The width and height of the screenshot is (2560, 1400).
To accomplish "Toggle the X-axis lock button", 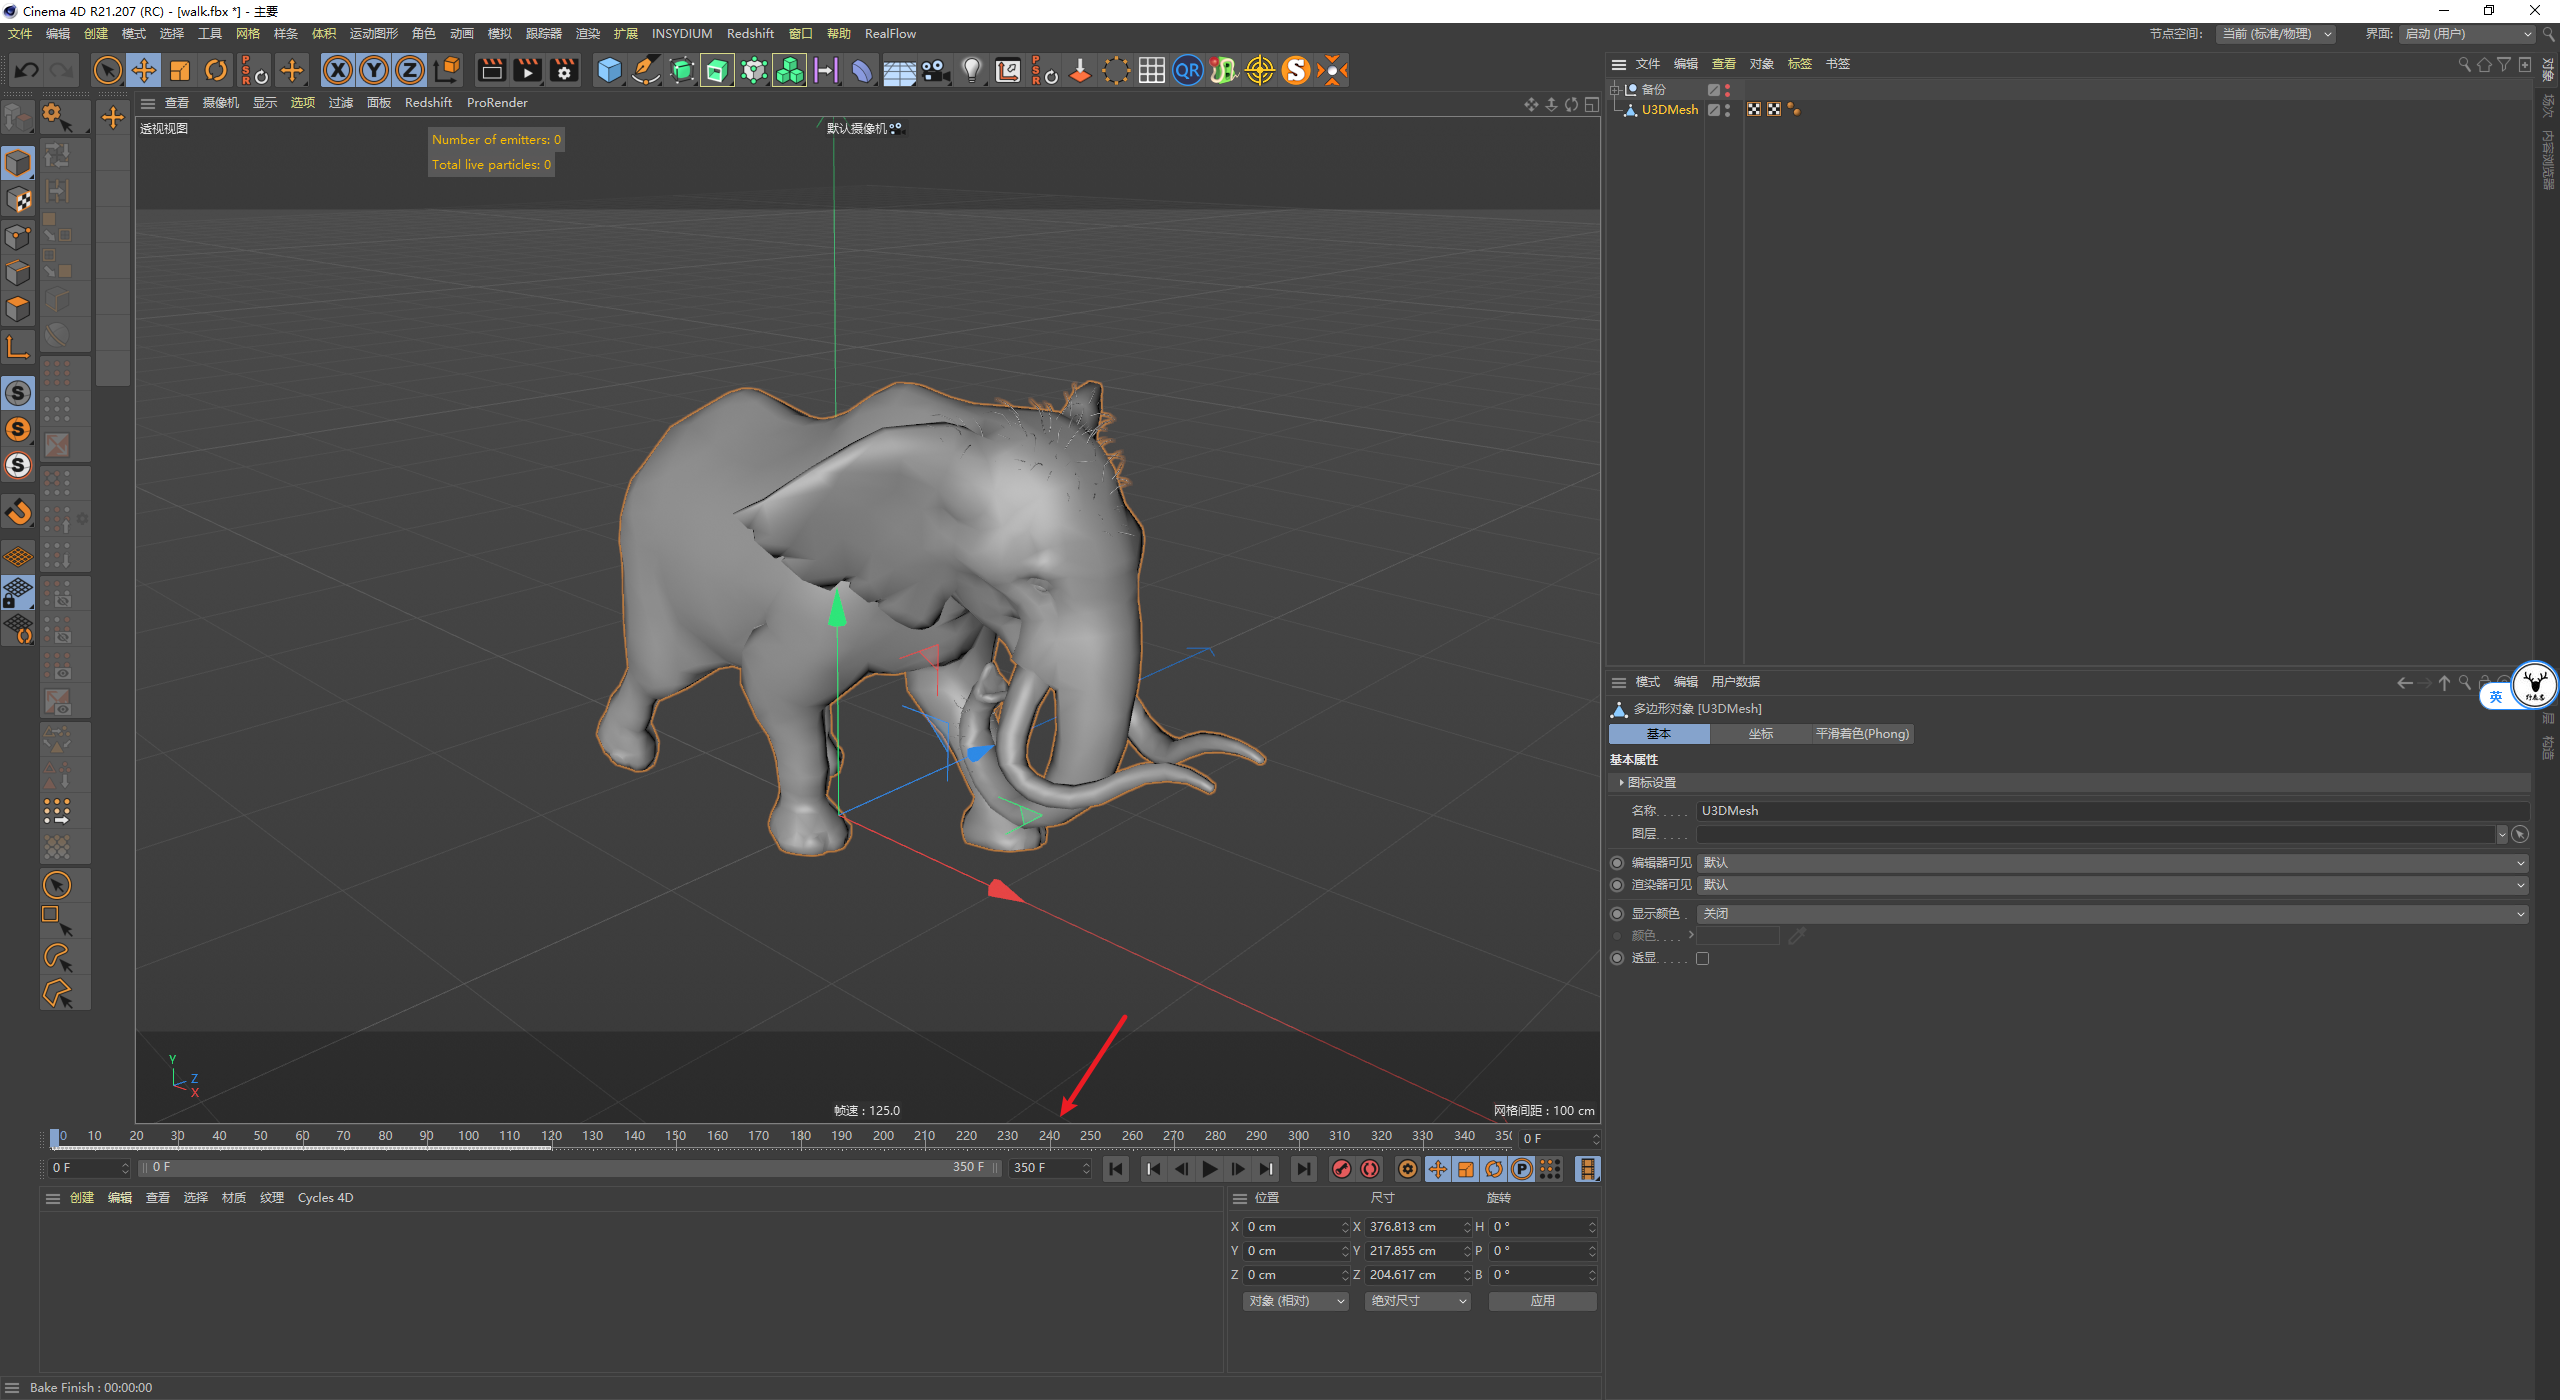I will pos(338,70).
